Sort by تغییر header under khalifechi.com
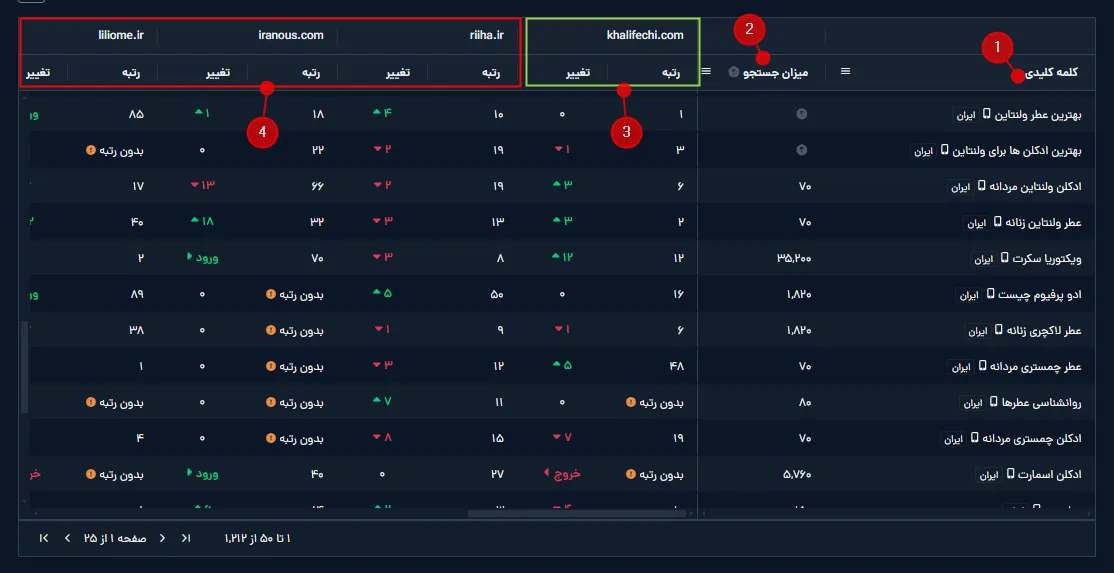The height and width of the screenshot is (573, 1114). [x=577, y=72]
